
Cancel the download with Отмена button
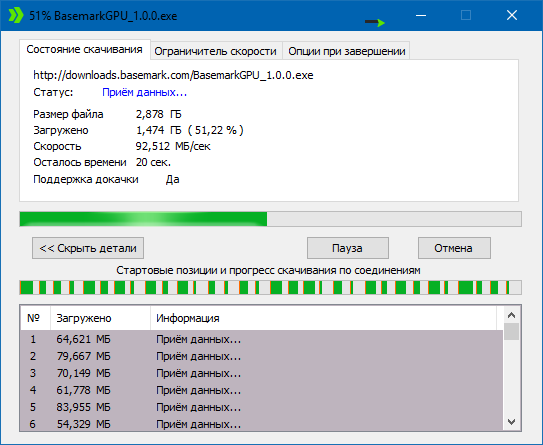coord(454,248)
